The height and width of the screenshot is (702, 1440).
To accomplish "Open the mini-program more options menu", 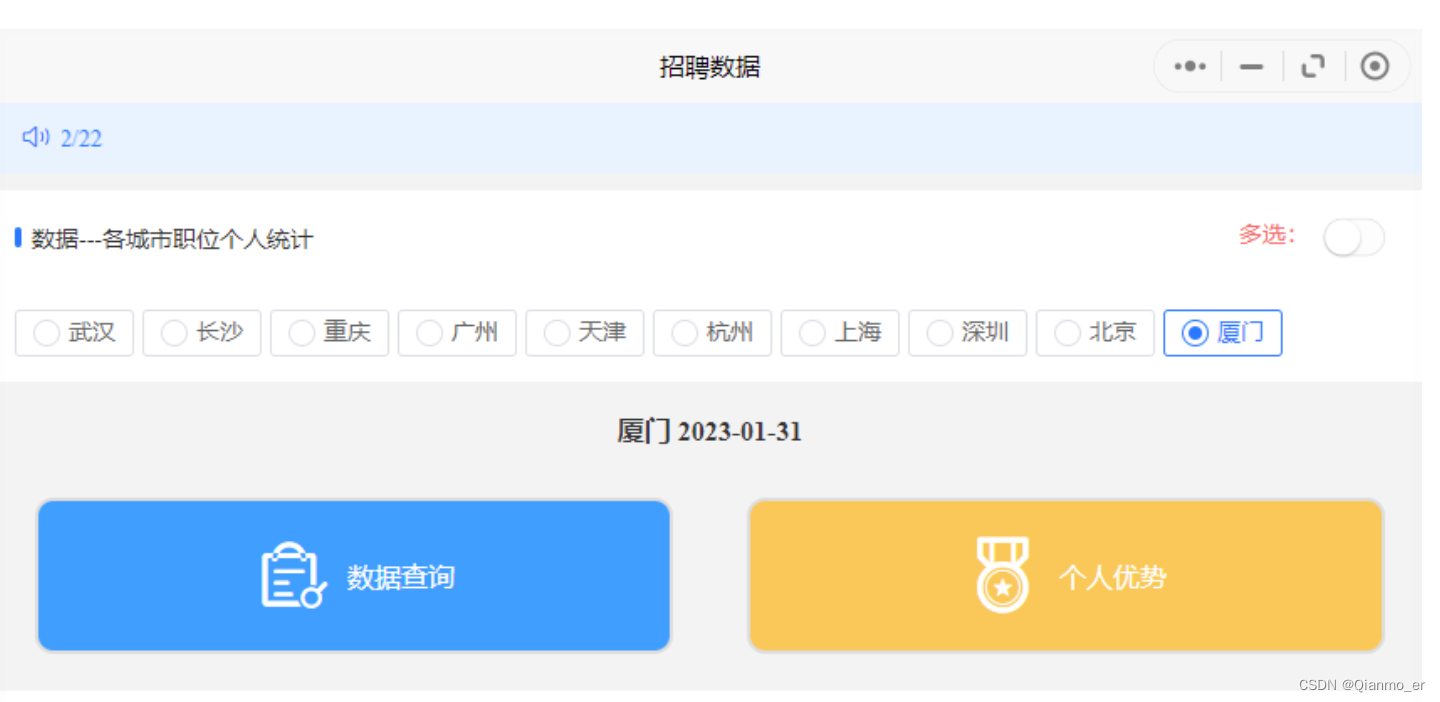I will coord(1189,65).
